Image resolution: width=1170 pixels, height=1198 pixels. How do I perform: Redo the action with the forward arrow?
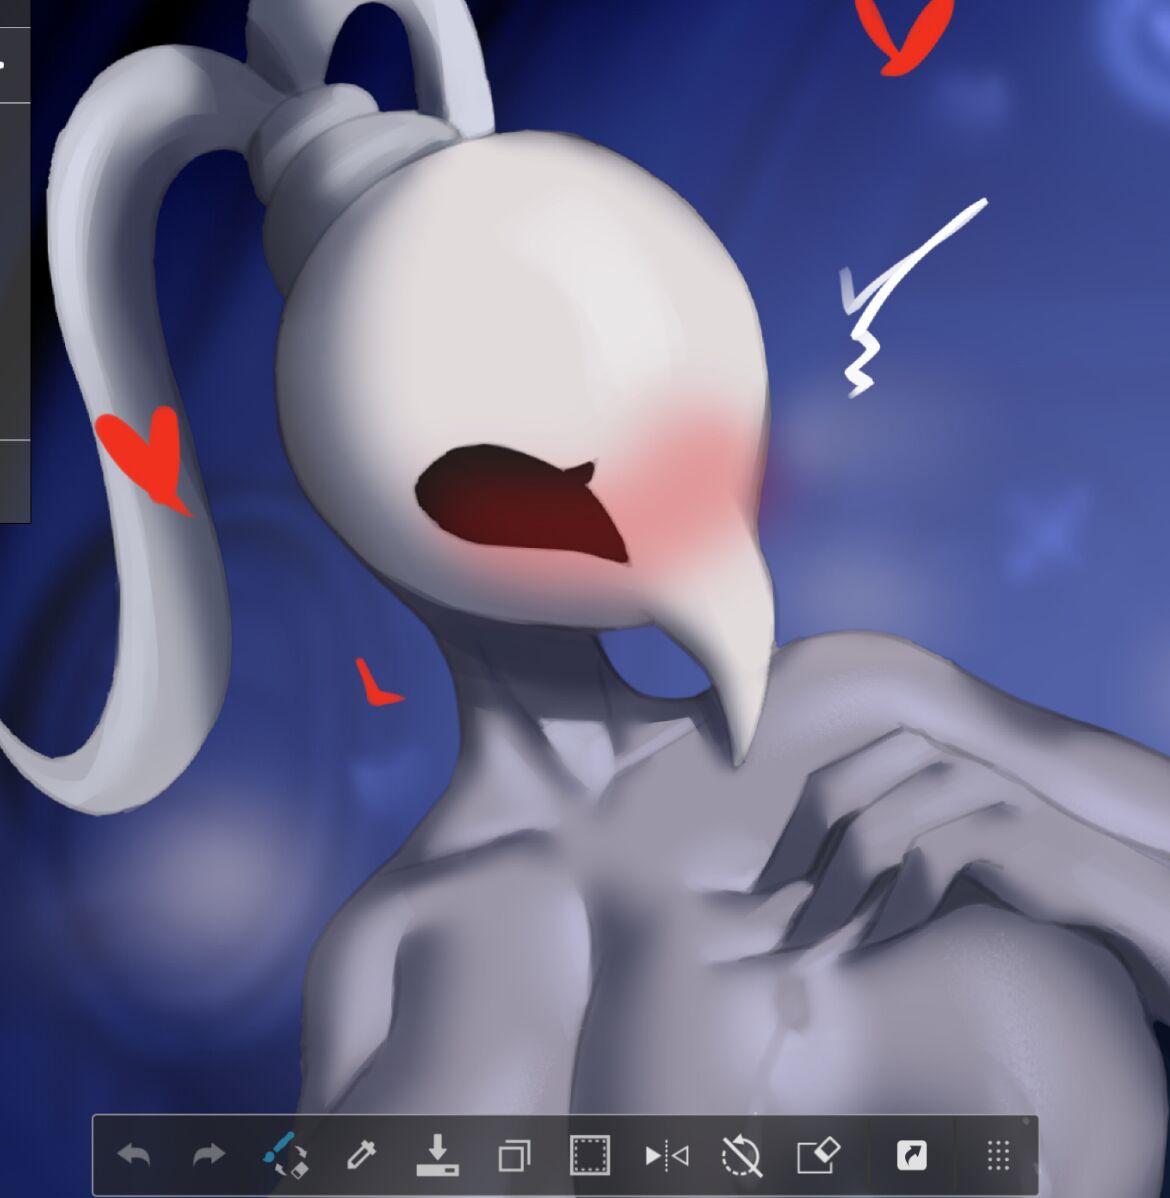[209, 1154]
